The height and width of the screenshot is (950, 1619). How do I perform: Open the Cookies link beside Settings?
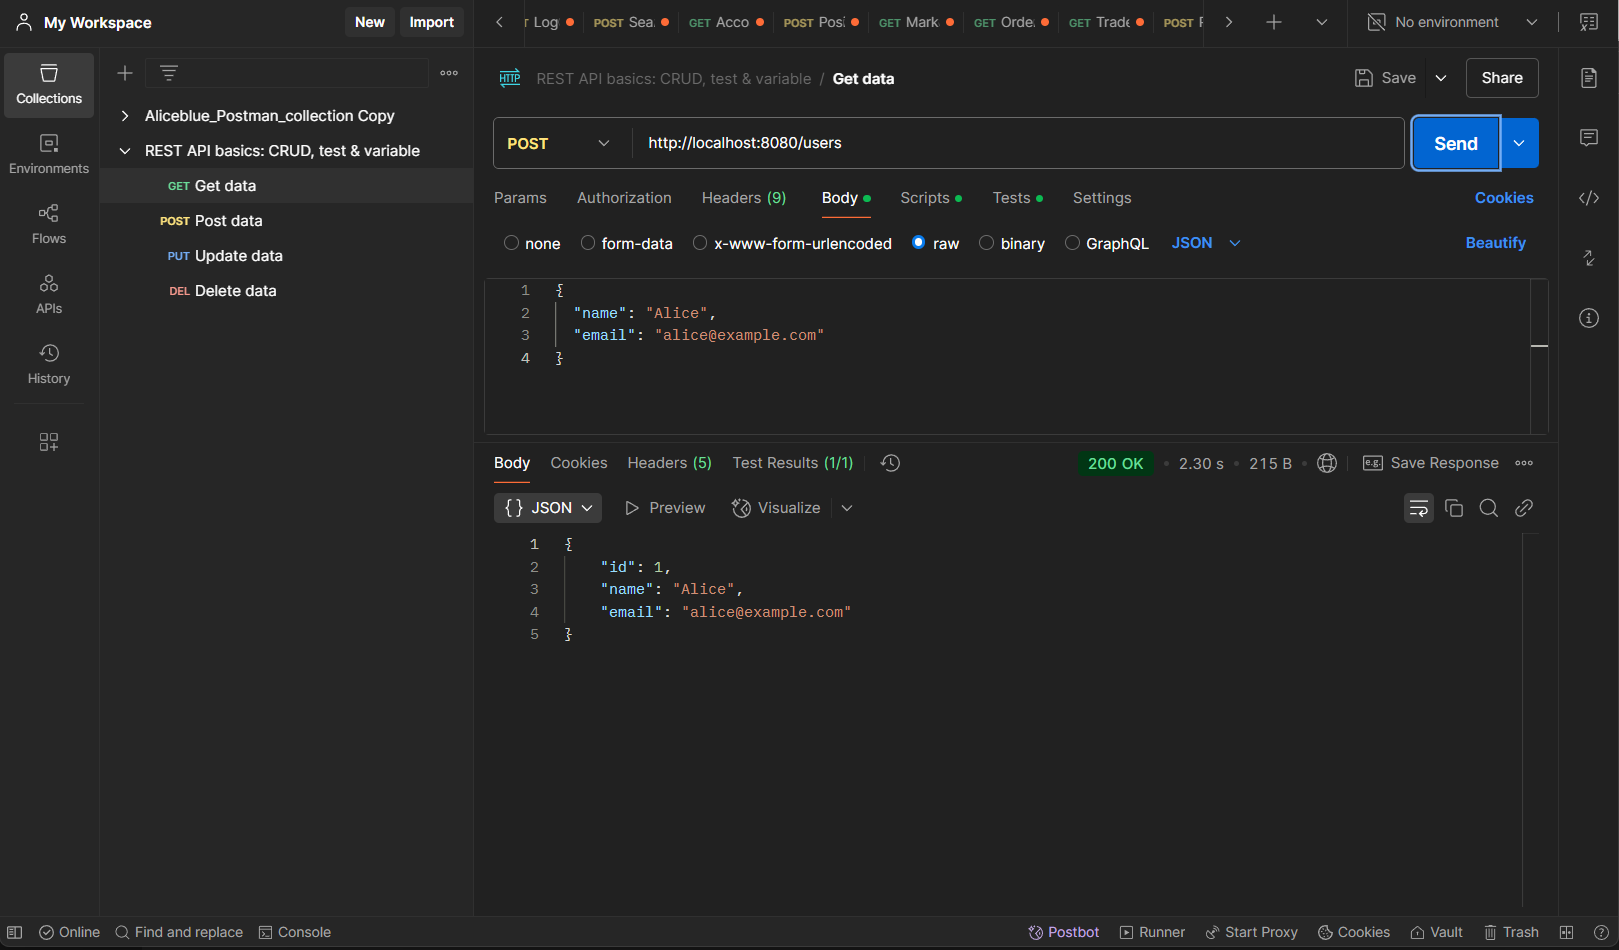click(x=1504, y=198)
